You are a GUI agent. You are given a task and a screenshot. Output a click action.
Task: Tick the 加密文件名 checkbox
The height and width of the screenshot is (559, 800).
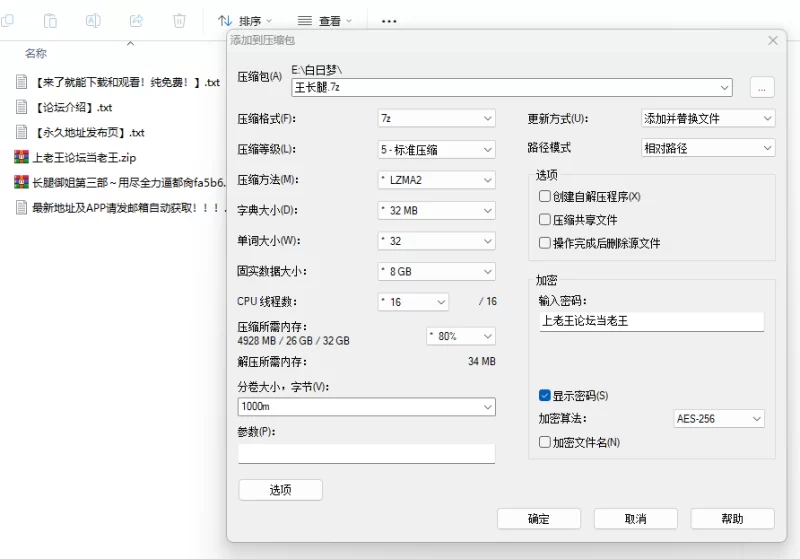544,442
